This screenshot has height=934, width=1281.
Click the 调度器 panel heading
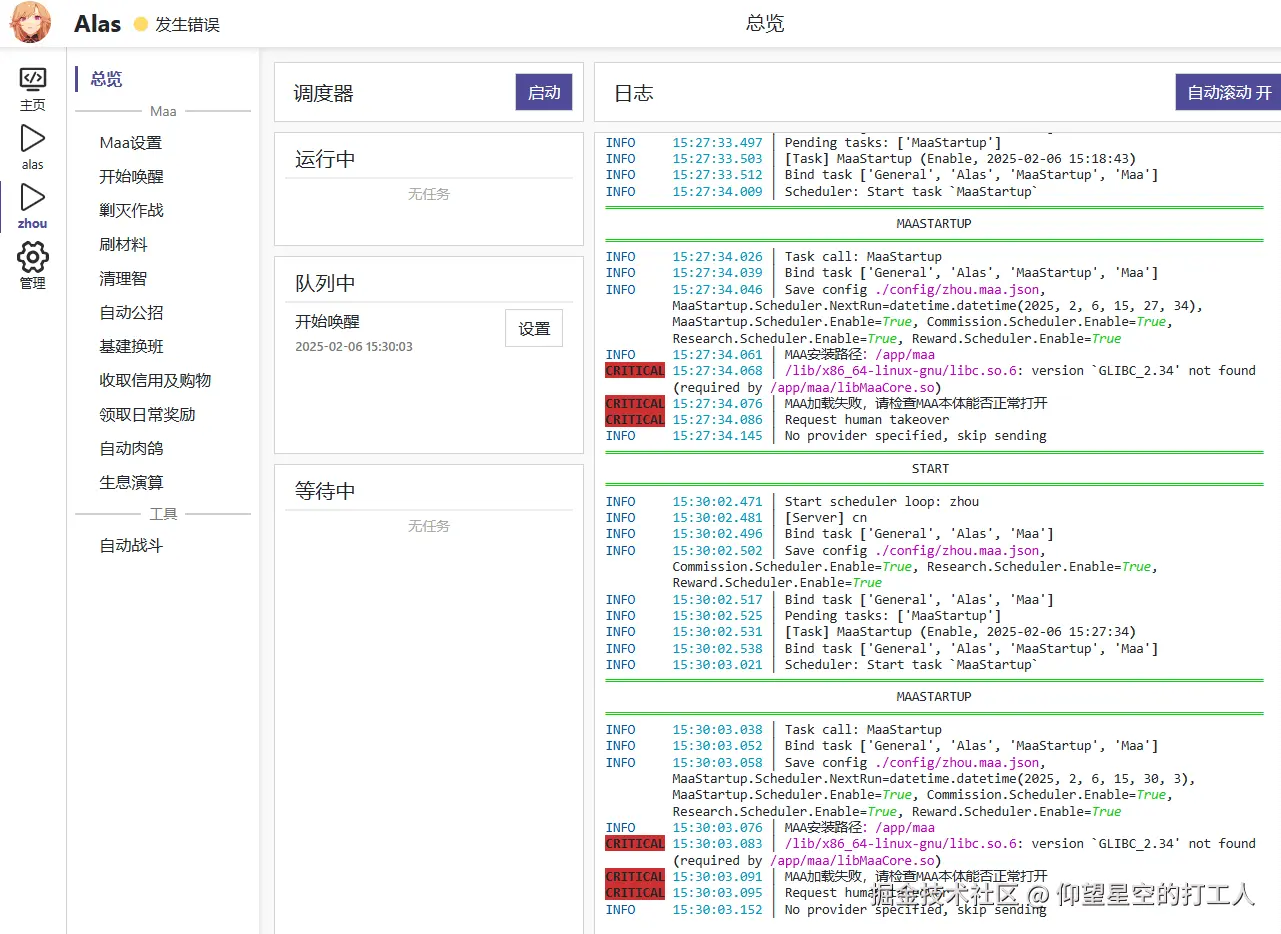(324, 94)
